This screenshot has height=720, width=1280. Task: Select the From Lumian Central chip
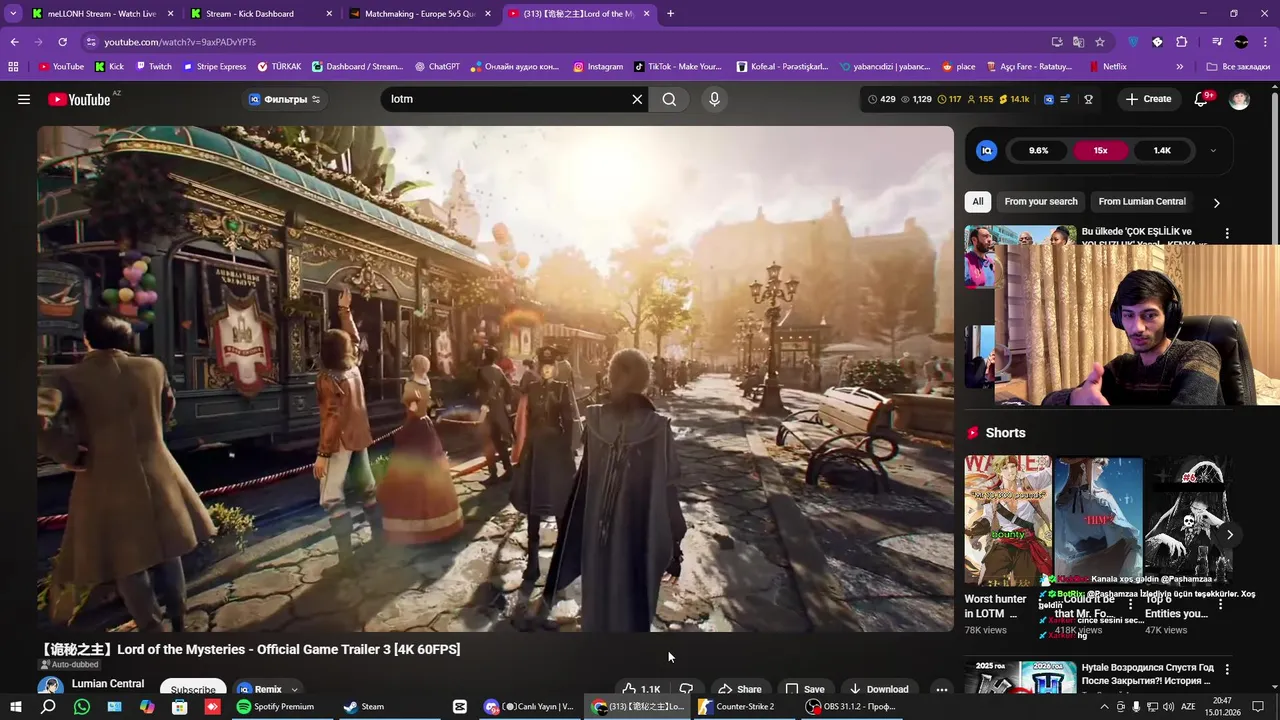(1142, 202)
